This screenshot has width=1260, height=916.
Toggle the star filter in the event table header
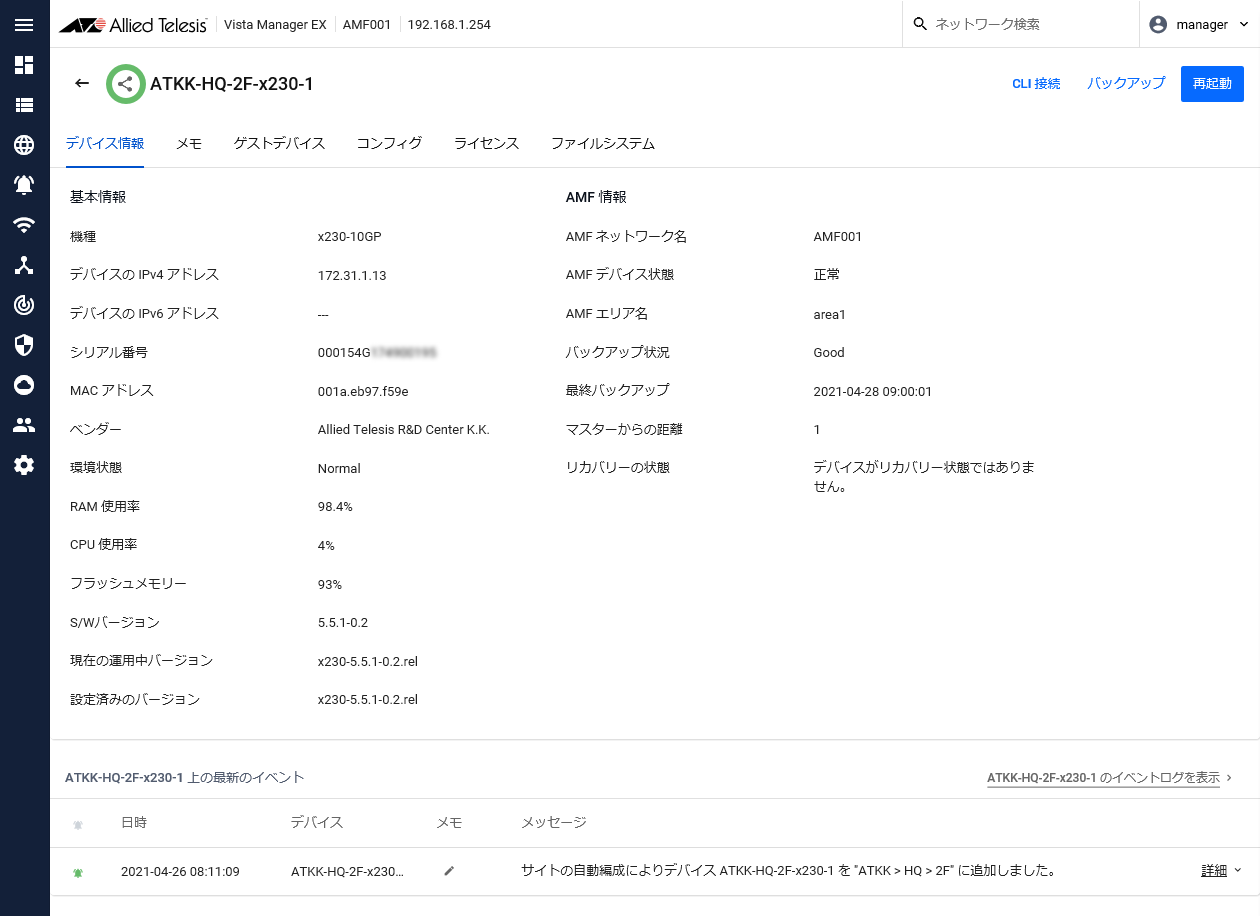(77, 824)
